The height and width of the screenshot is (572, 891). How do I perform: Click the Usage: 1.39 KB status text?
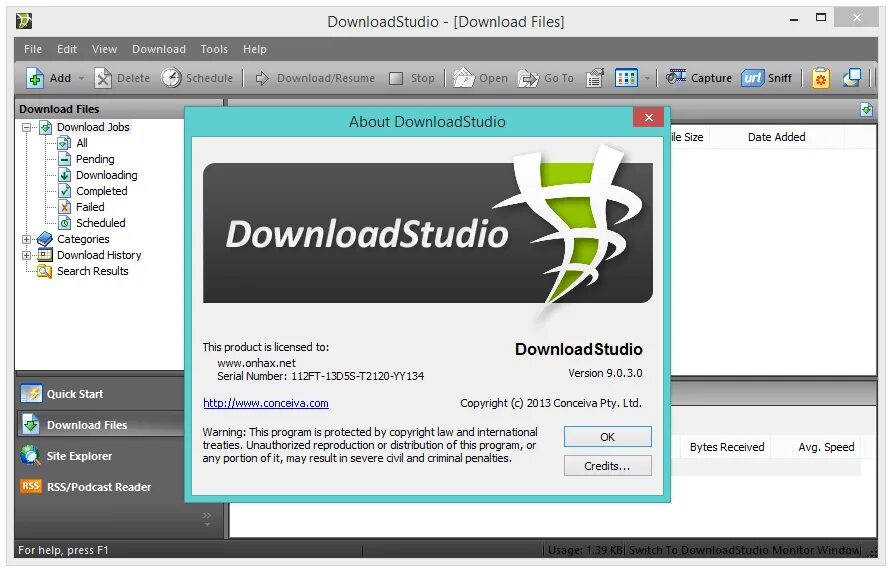585,550
